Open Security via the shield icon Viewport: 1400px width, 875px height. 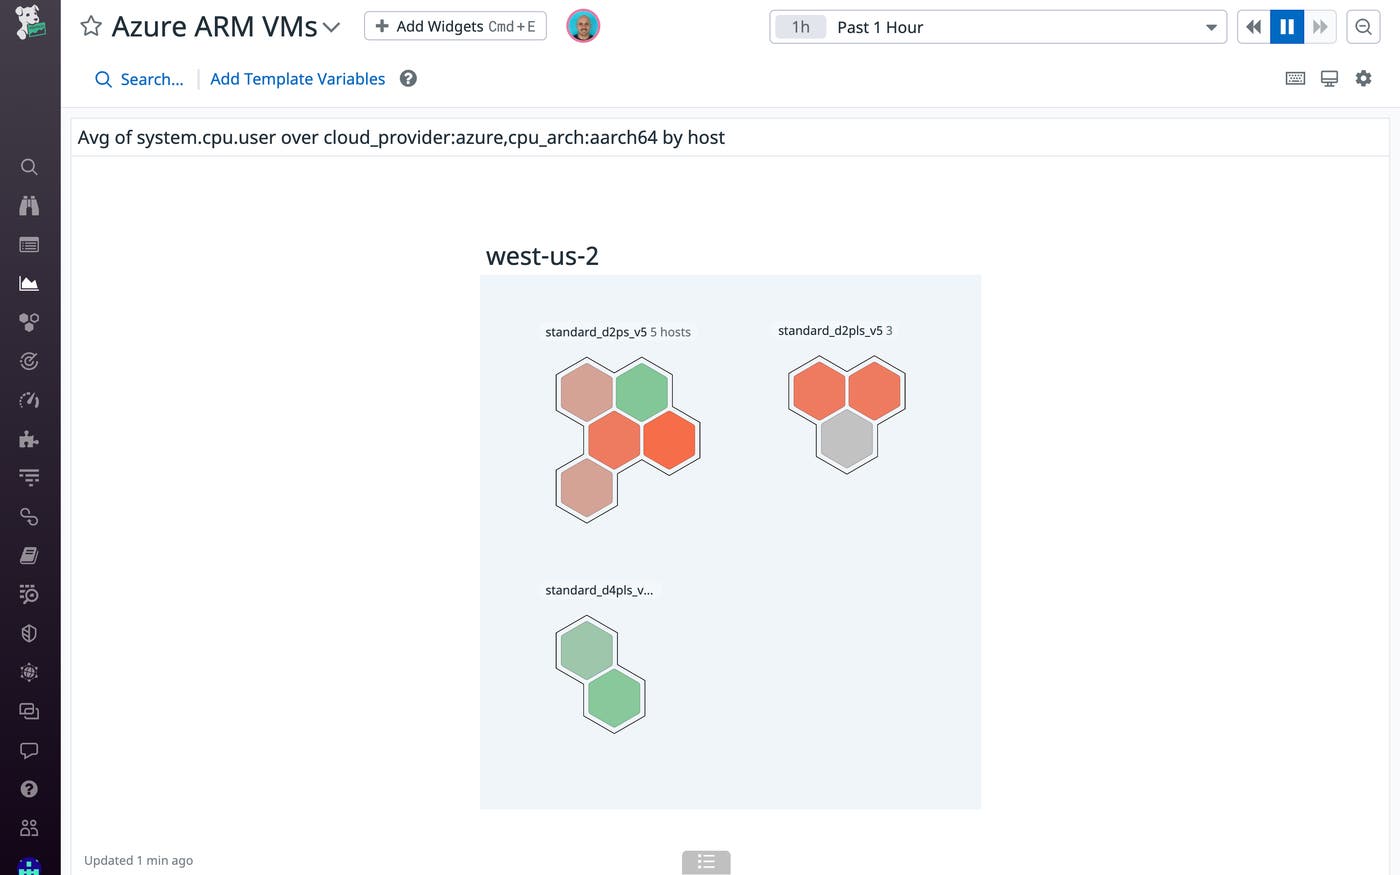[29, 633]
